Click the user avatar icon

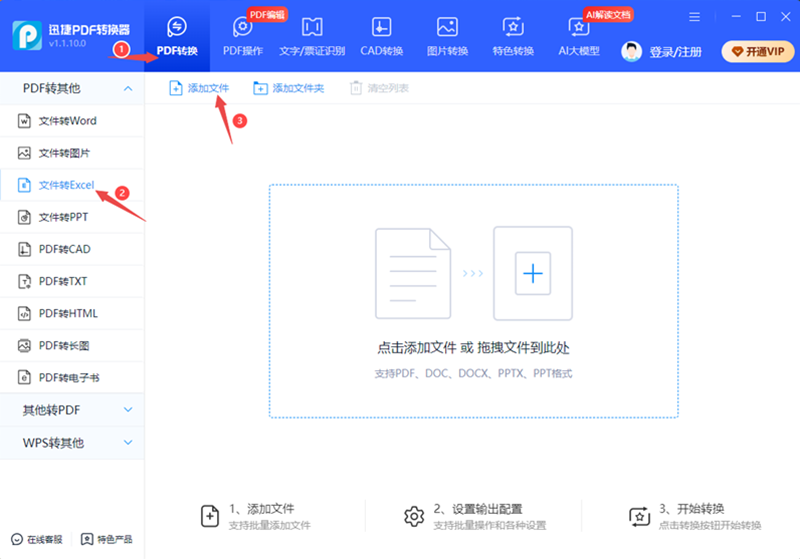(x=631, y=52)
